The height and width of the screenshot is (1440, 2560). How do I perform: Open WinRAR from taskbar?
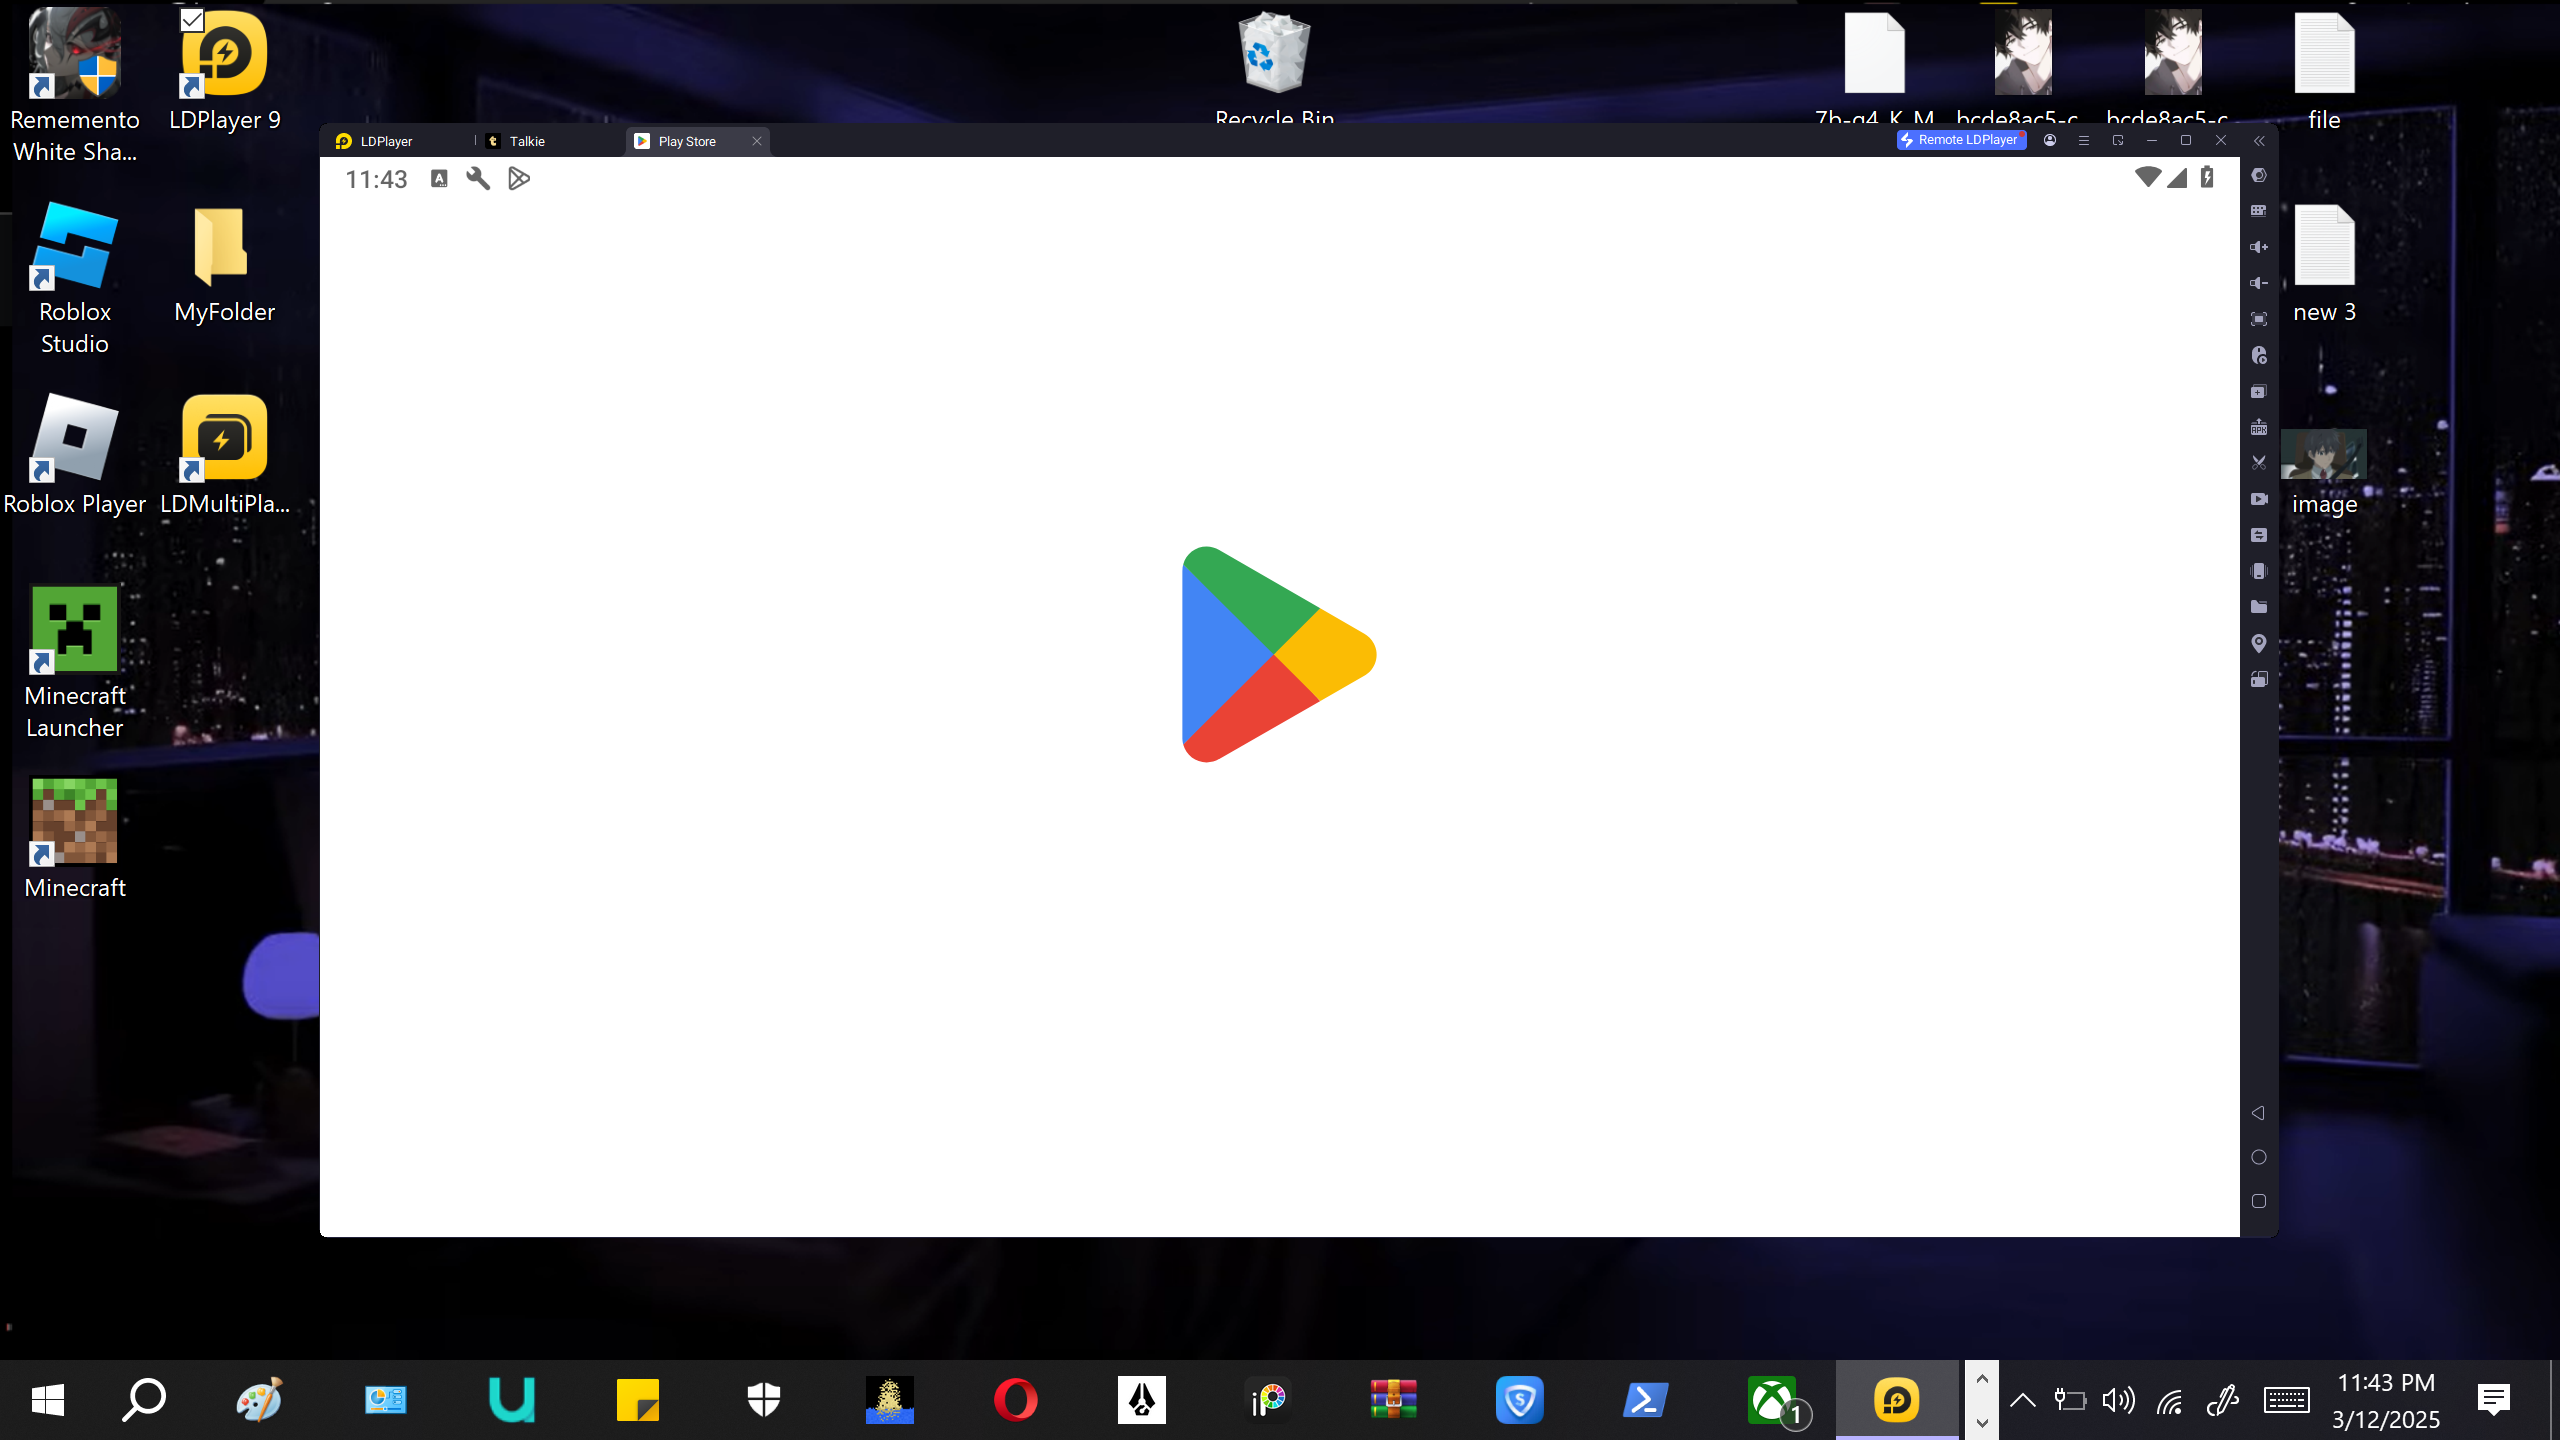pyautogui.click(x=1393, y=1400)
